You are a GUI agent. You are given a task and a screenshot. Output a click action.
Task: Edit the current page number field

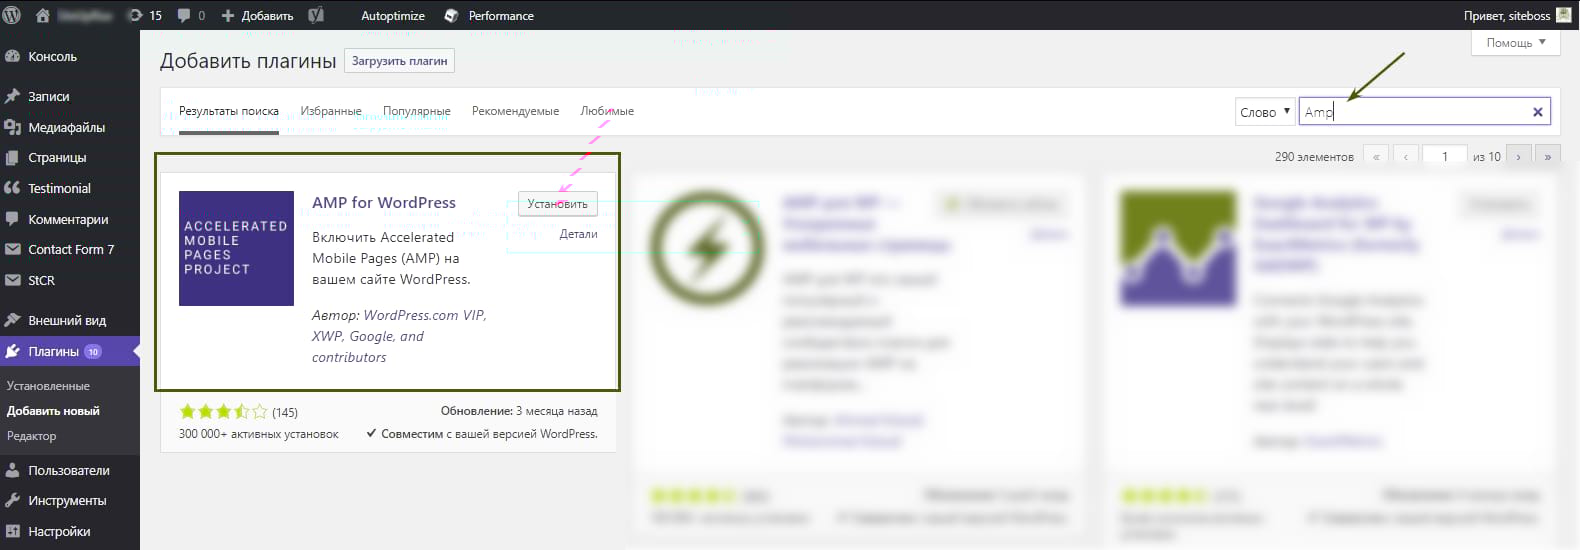(x=1445, y=156)
